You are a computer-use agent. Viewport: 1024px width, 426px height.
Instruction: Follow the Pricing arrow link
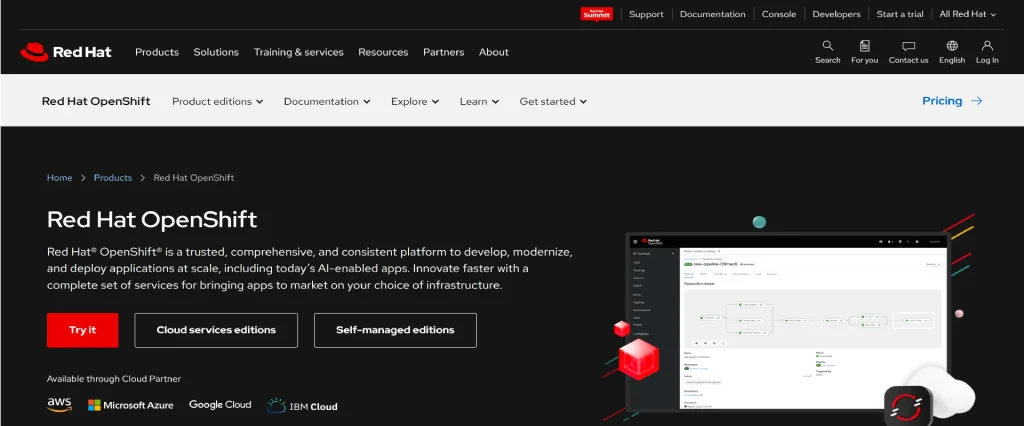pyautogui.click(x=952, y=101)
